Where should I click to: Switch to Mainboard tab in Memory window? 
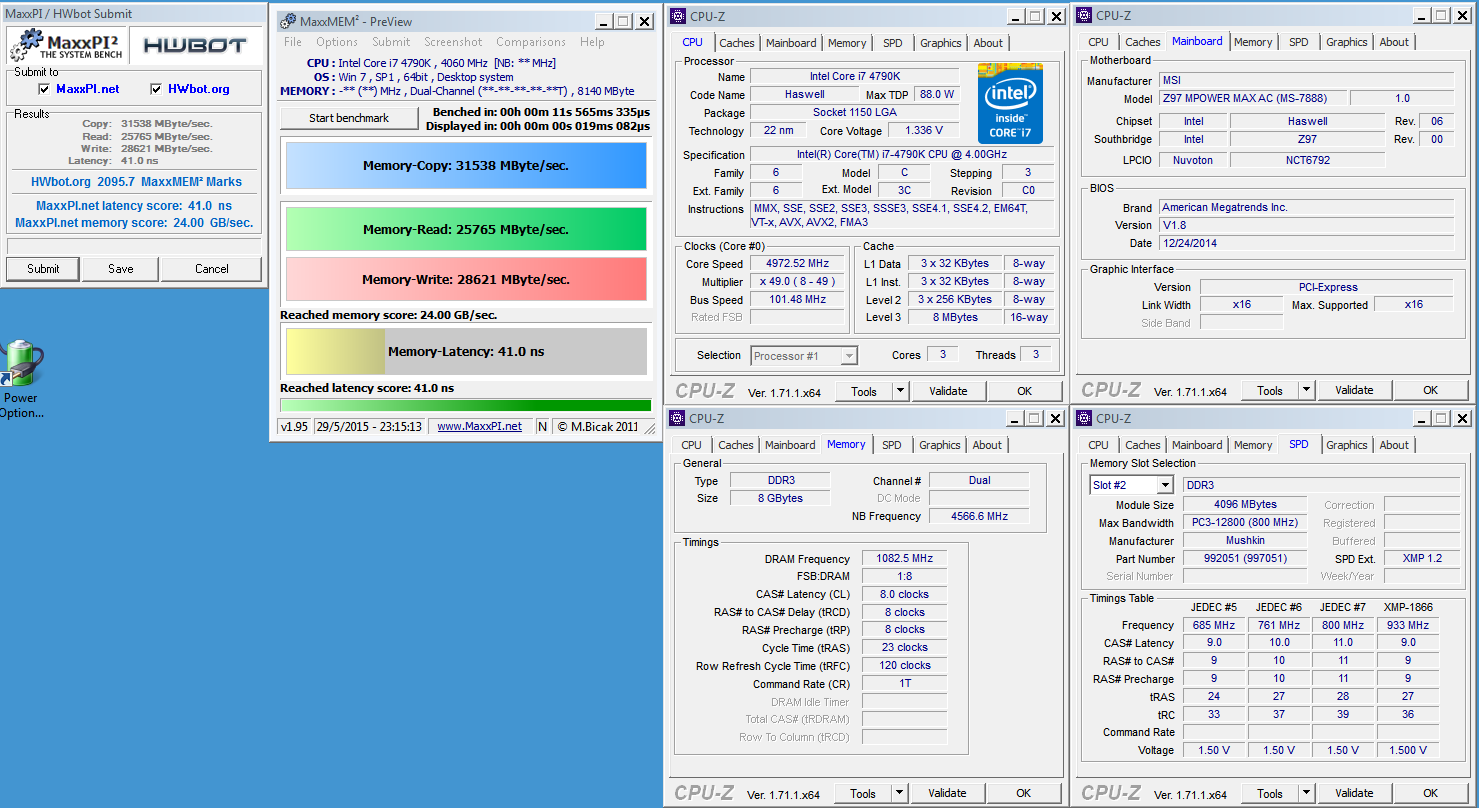tap(790, 445)
